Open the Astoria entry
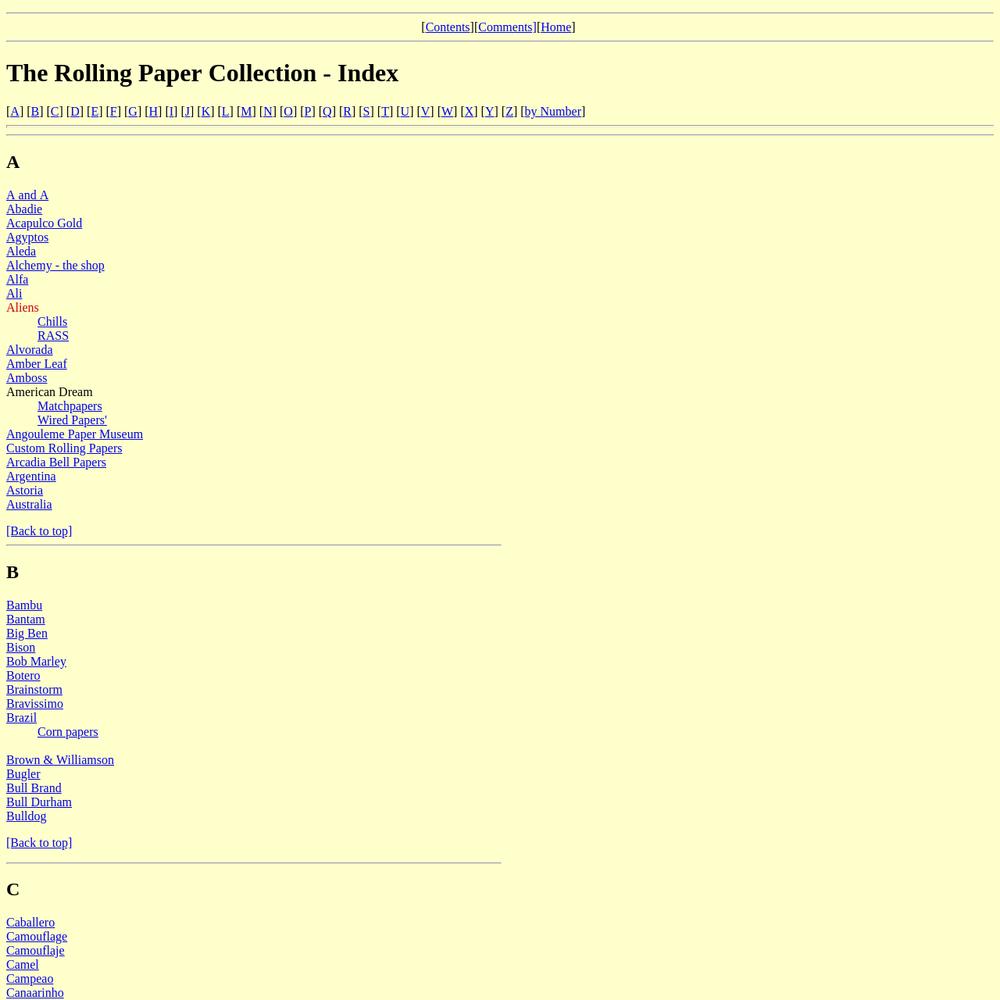The image size is (1000, 1000). point(25,490)
